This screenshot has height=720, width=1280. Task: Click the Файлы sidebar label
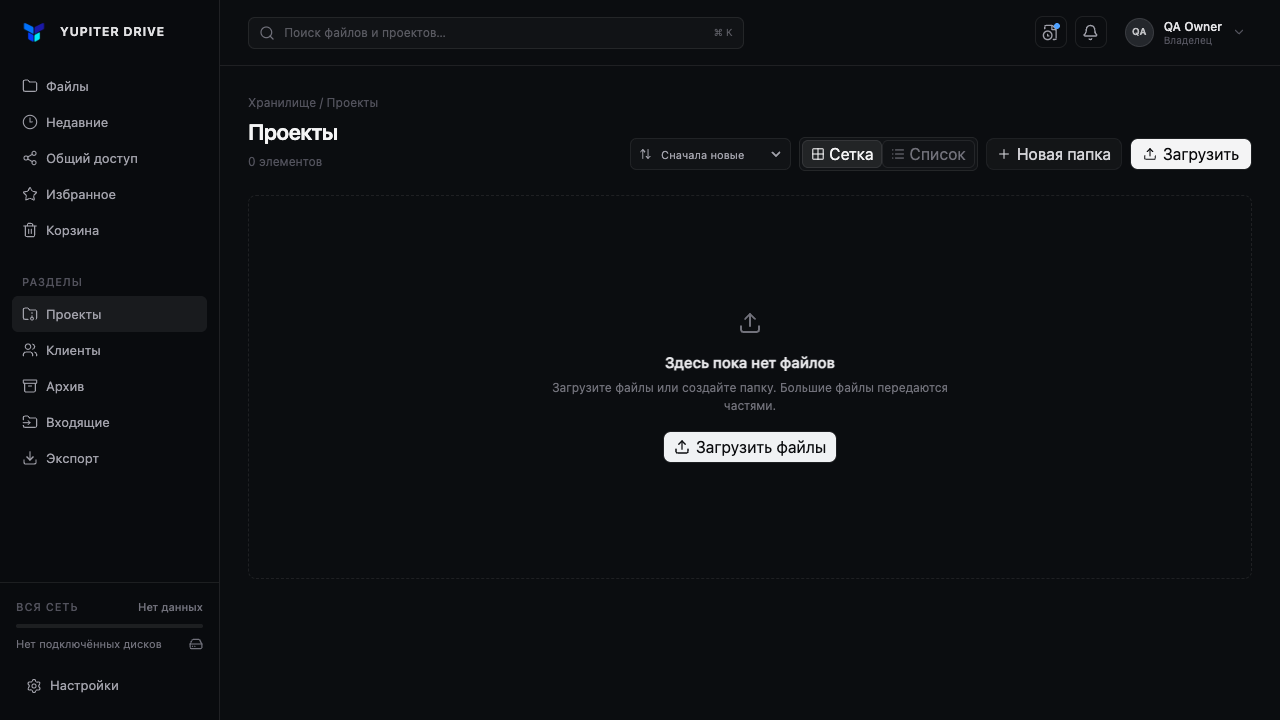pos(67,86)
